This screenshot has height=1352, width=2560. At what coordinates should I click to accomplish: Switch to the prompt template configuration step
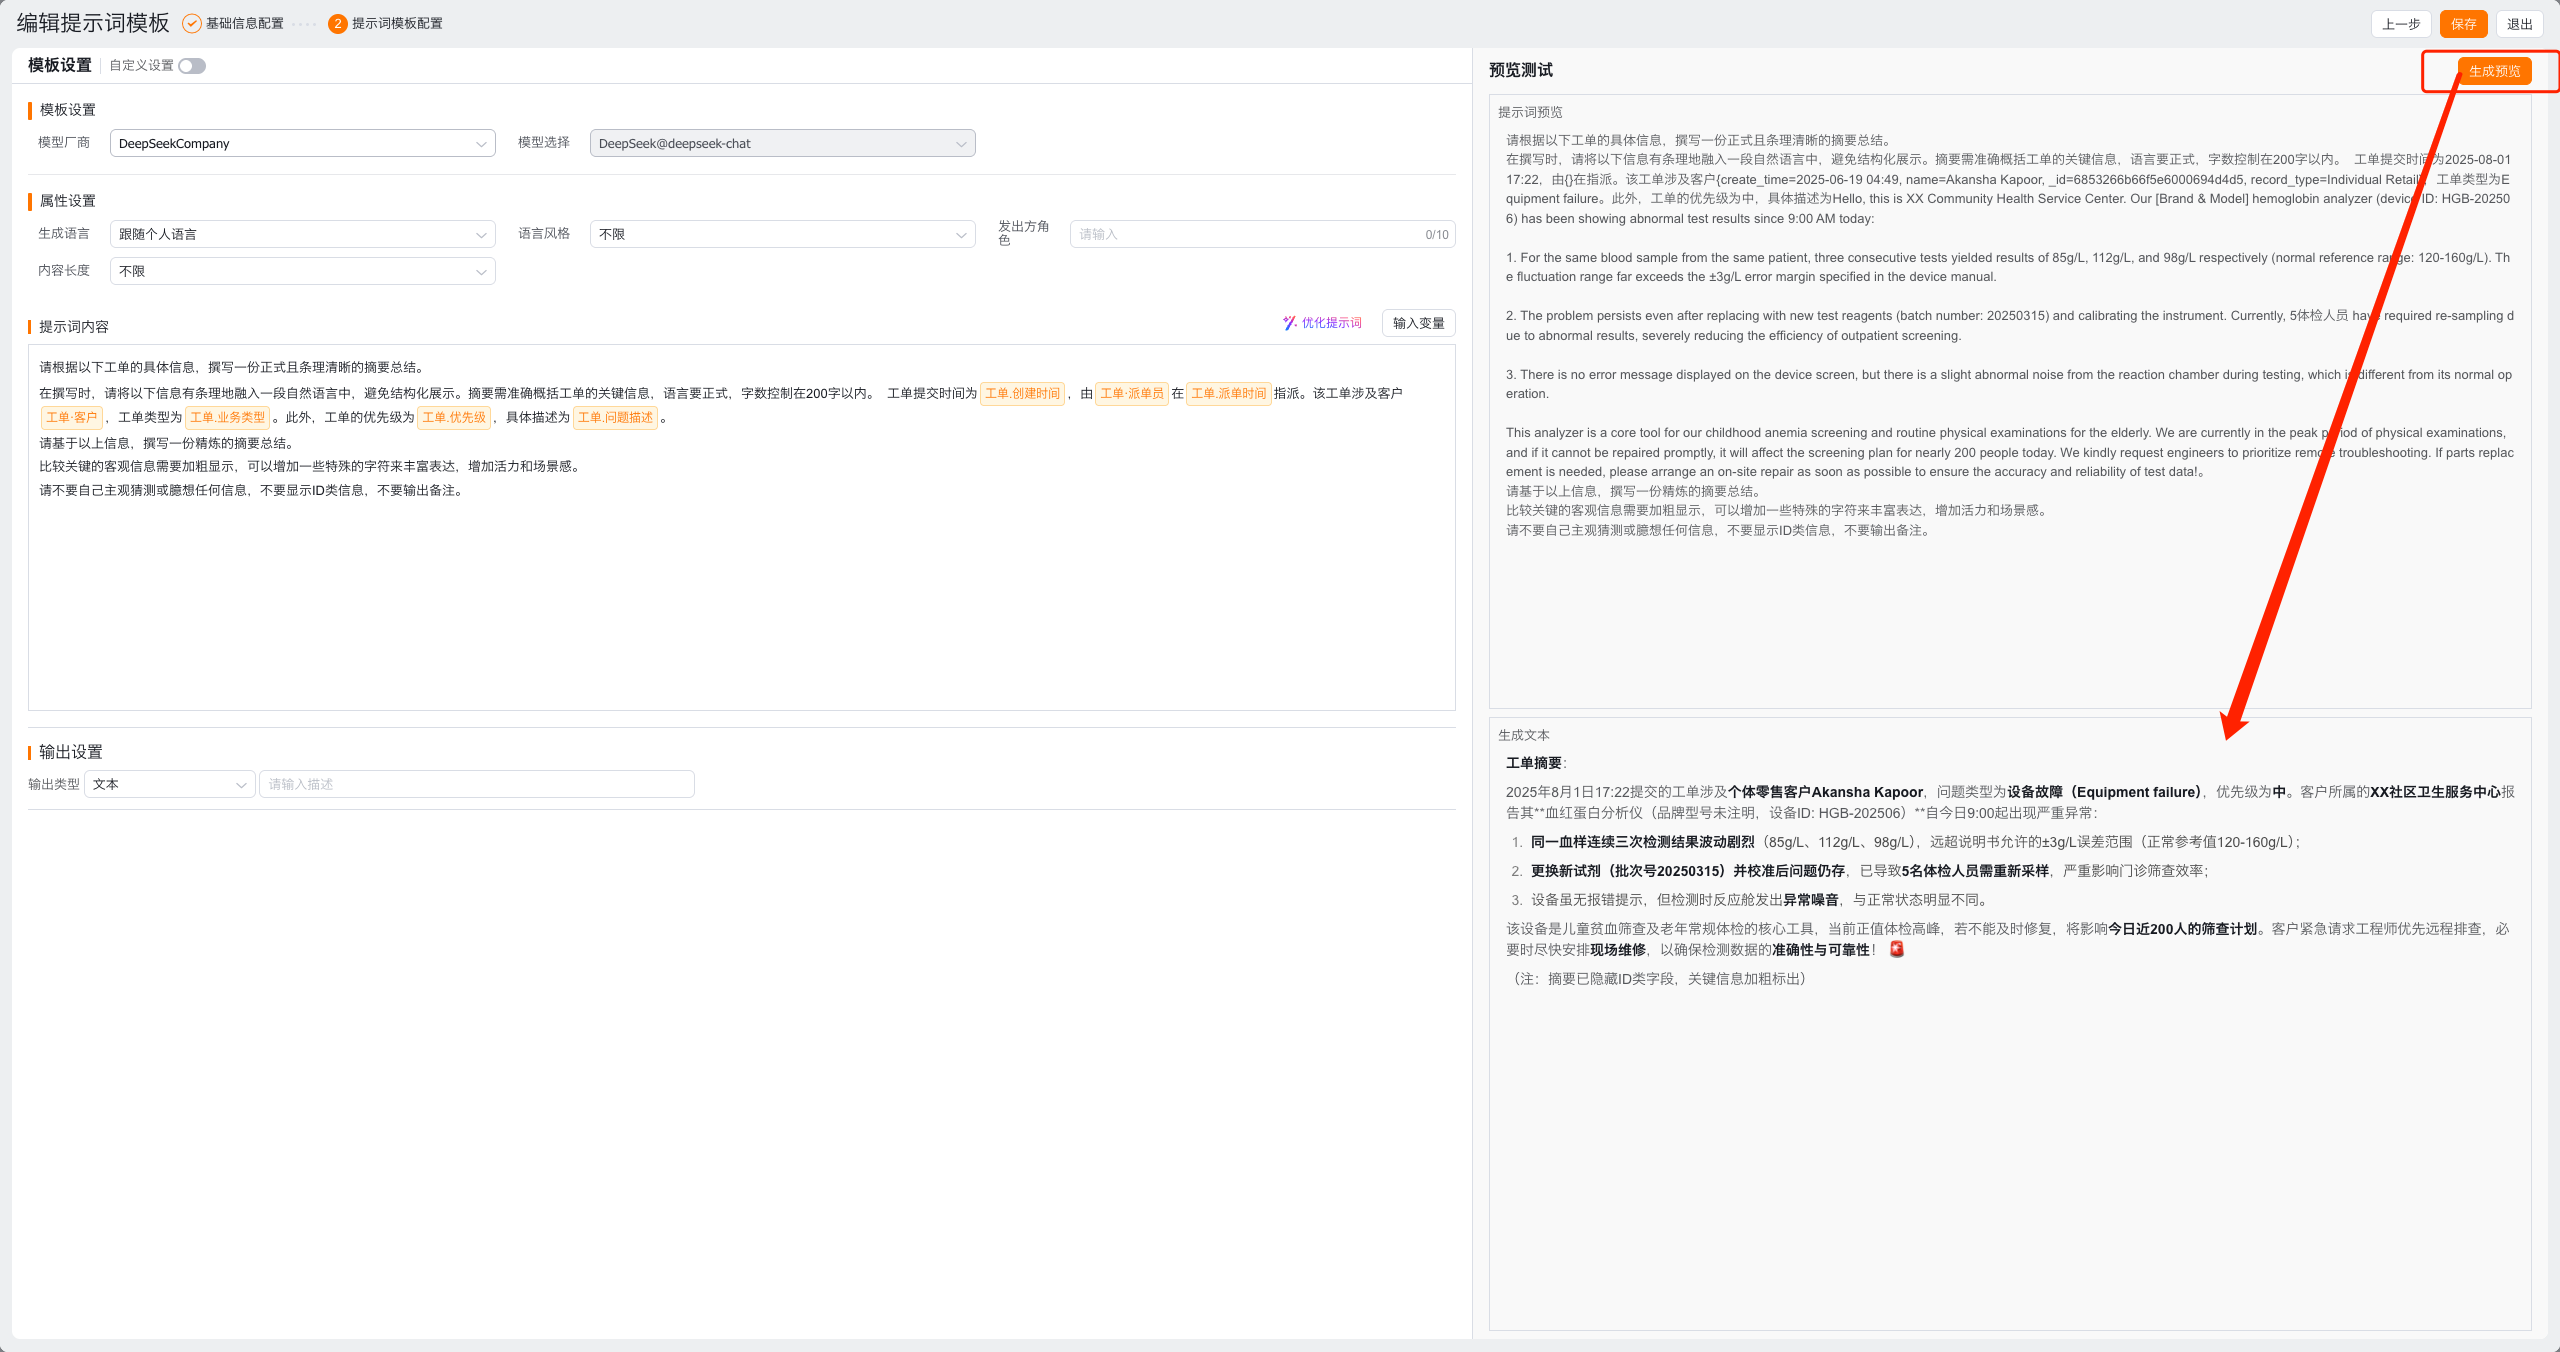pos(396,23)
